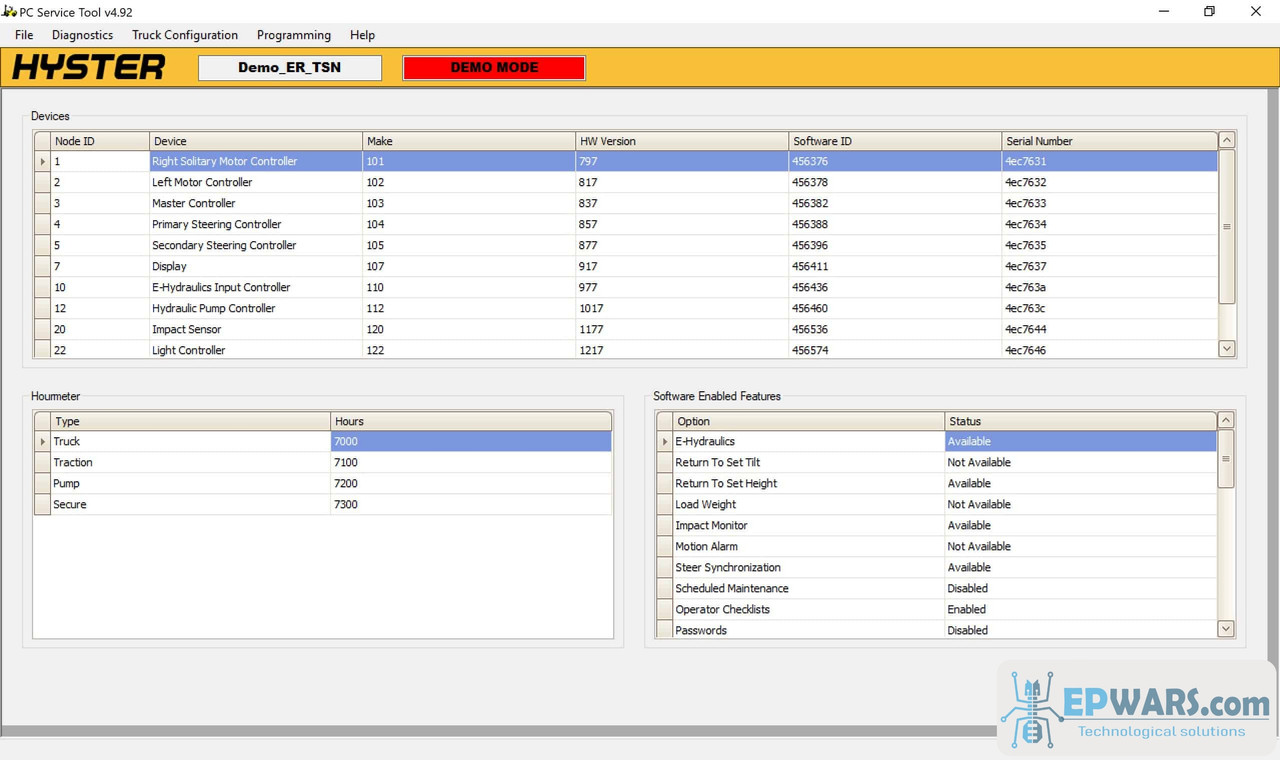Select the Secondary Steering Controller device
Image resolution: width=1280 pixels, height=760 pixels.
(x=626, y=245)
